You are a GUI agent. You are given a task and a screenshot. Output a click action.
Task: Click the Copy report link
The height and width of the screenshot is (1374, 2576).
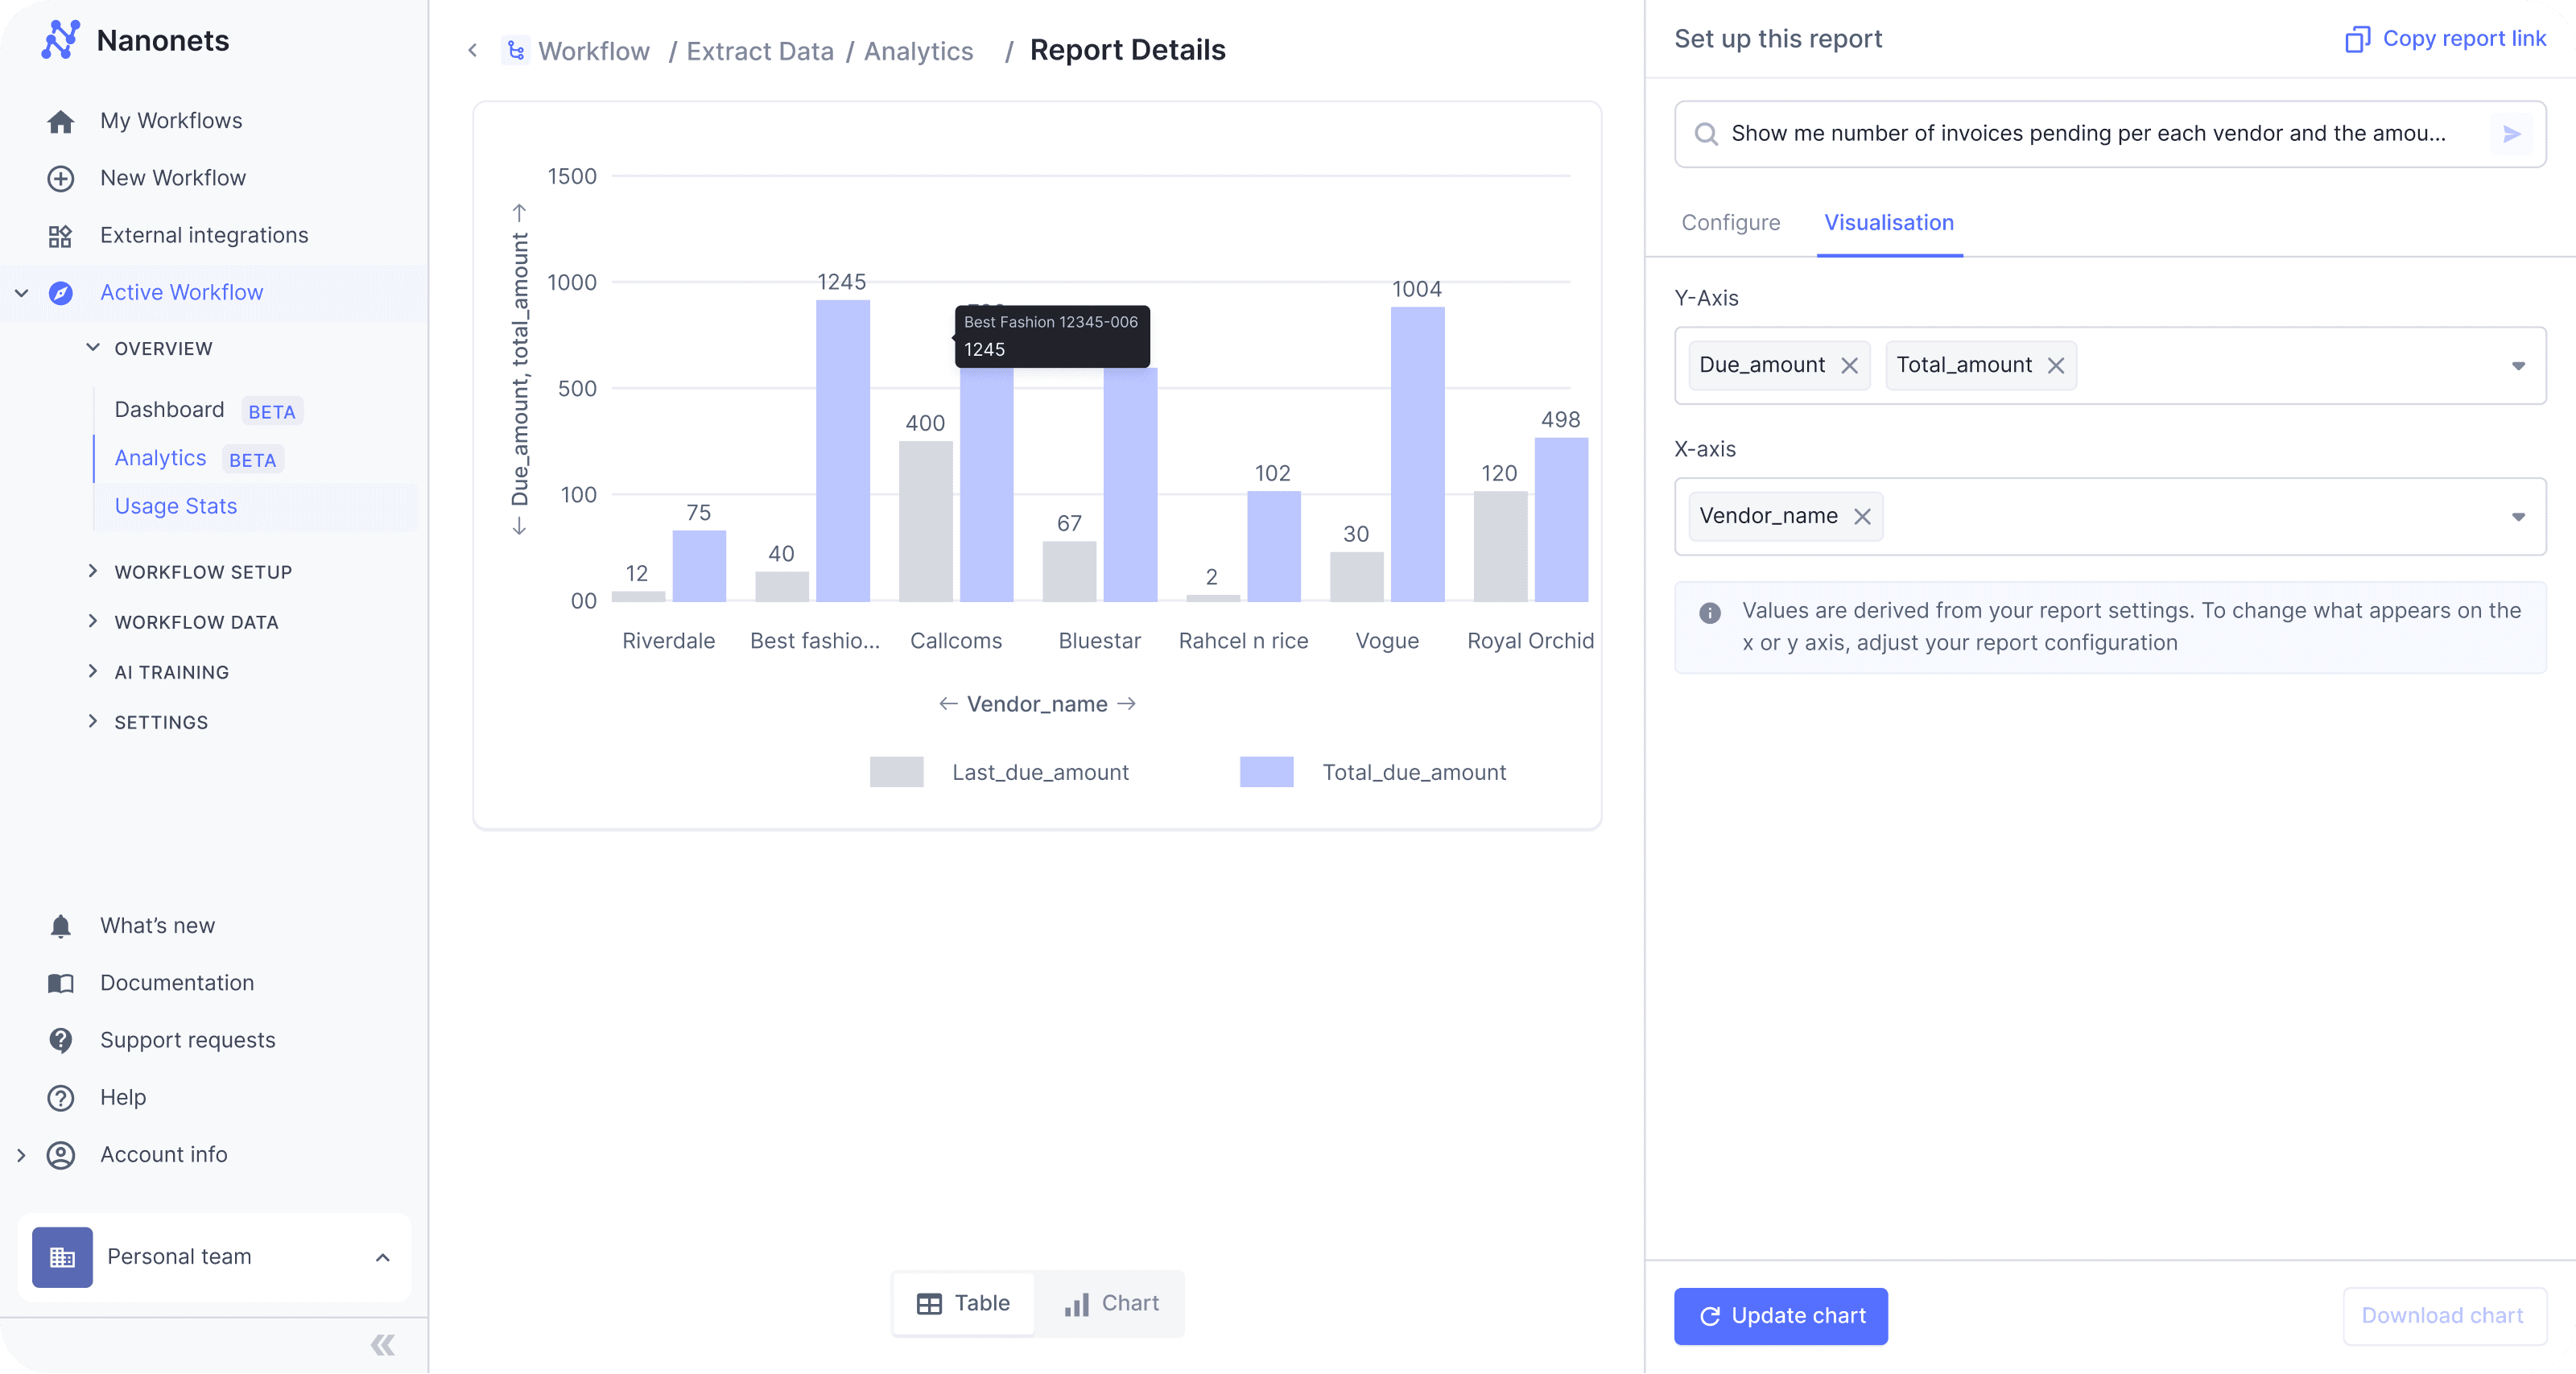2445,39
